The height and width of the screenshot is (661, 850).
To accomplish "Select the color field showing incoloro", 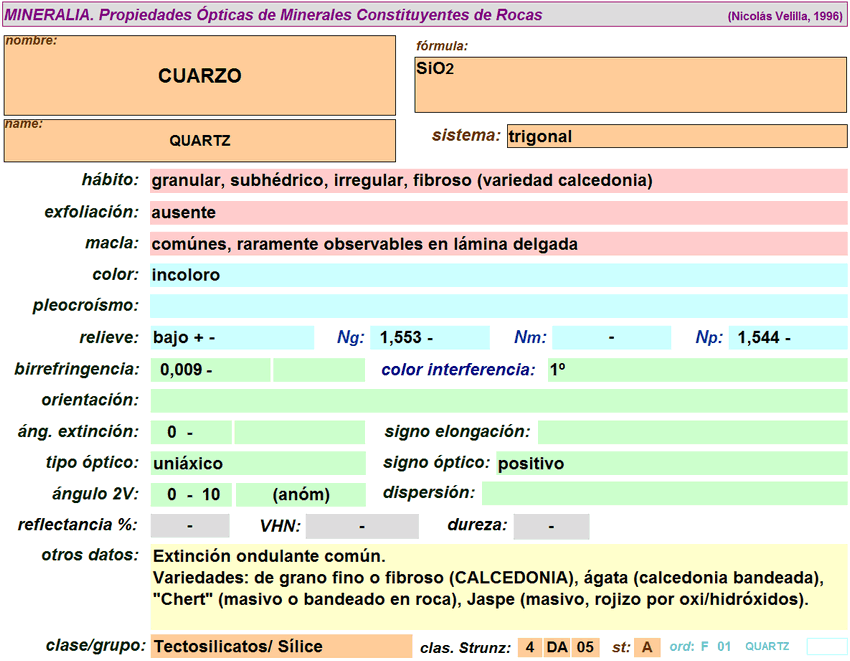I will click(x=498, y=275).
